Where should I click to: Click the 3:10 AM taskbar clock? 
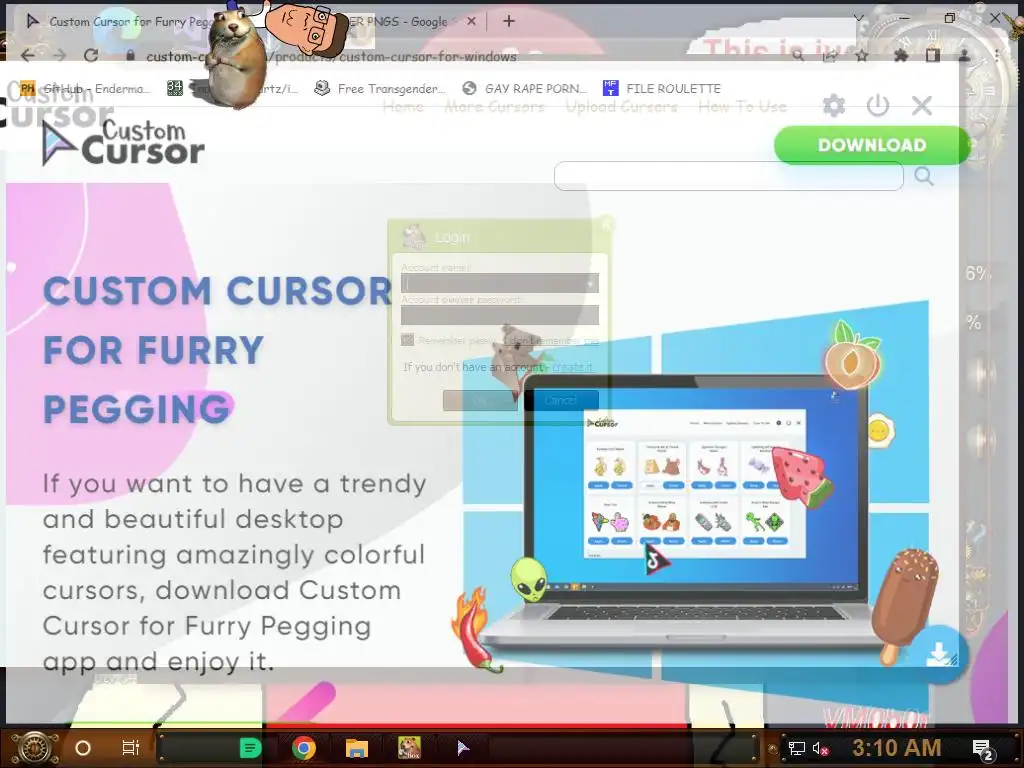896,748
